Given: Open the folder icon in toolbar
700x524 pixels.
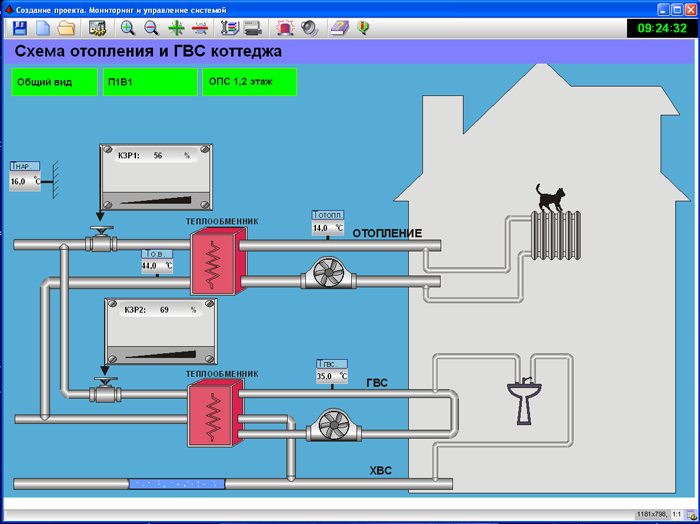Looking at the screenshot, I should 66,28.
